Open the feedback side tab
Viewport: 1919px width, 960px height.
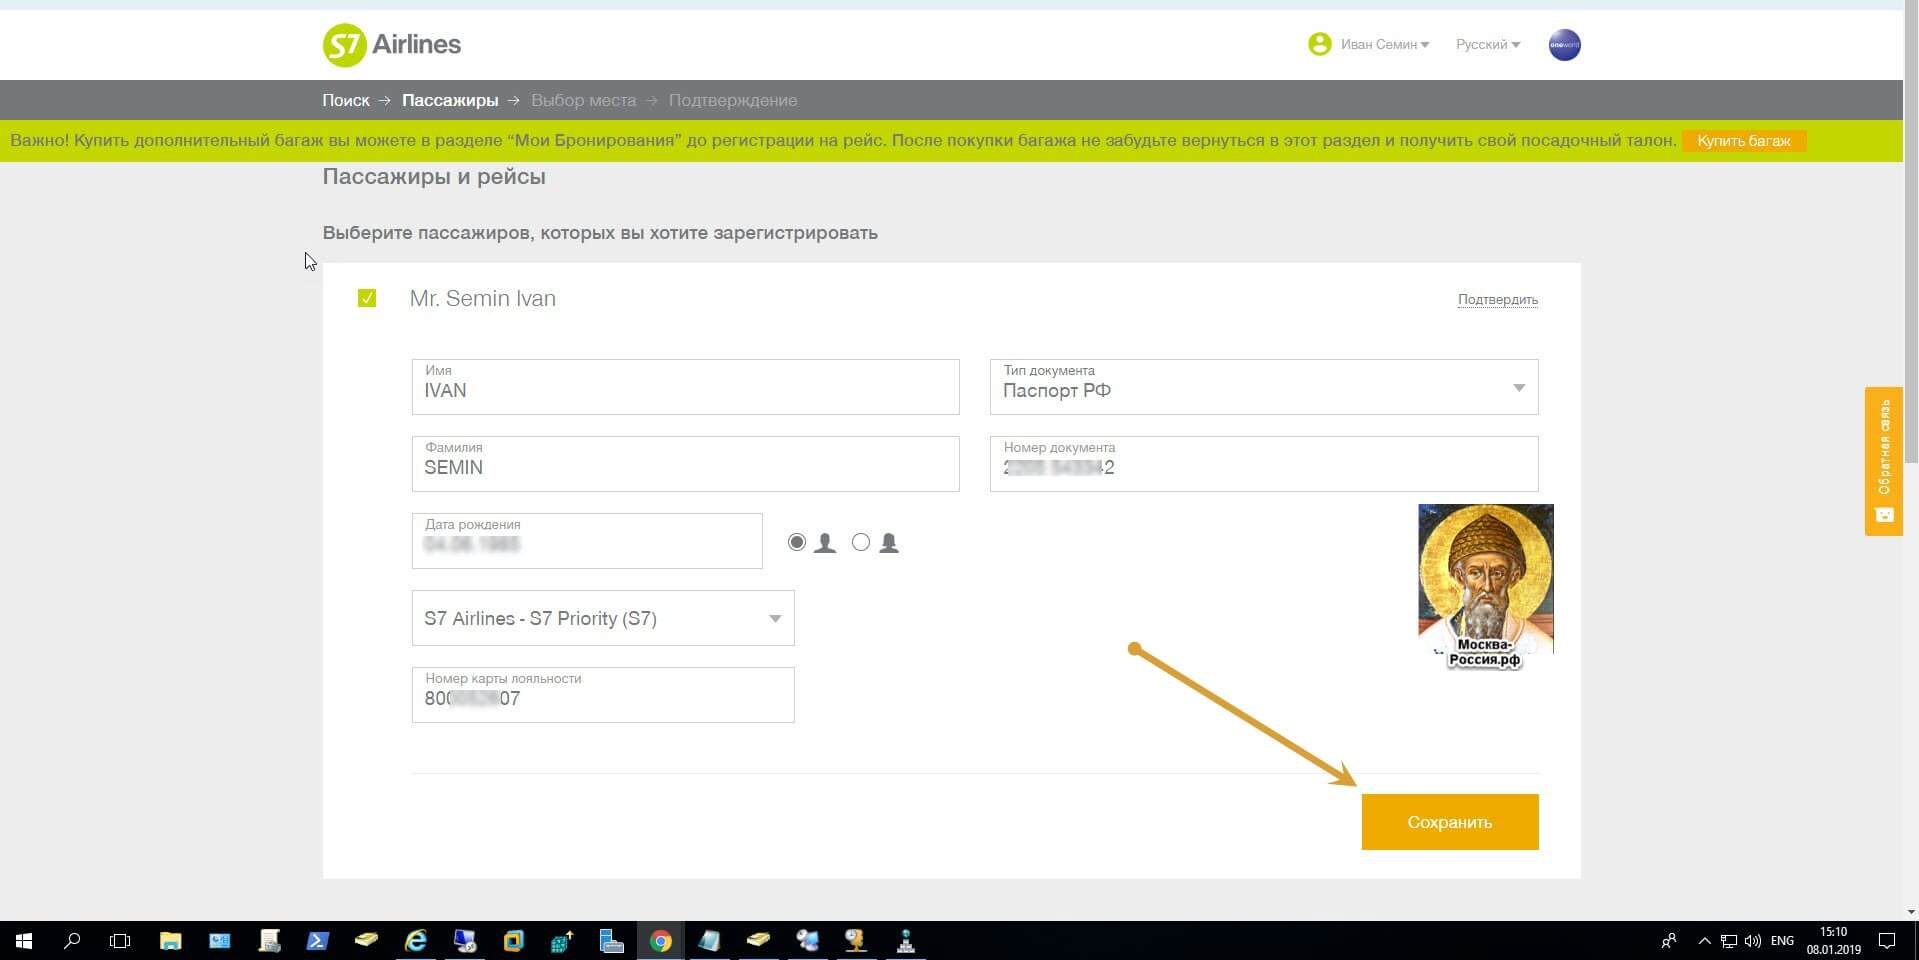(x=1883, y=461)
